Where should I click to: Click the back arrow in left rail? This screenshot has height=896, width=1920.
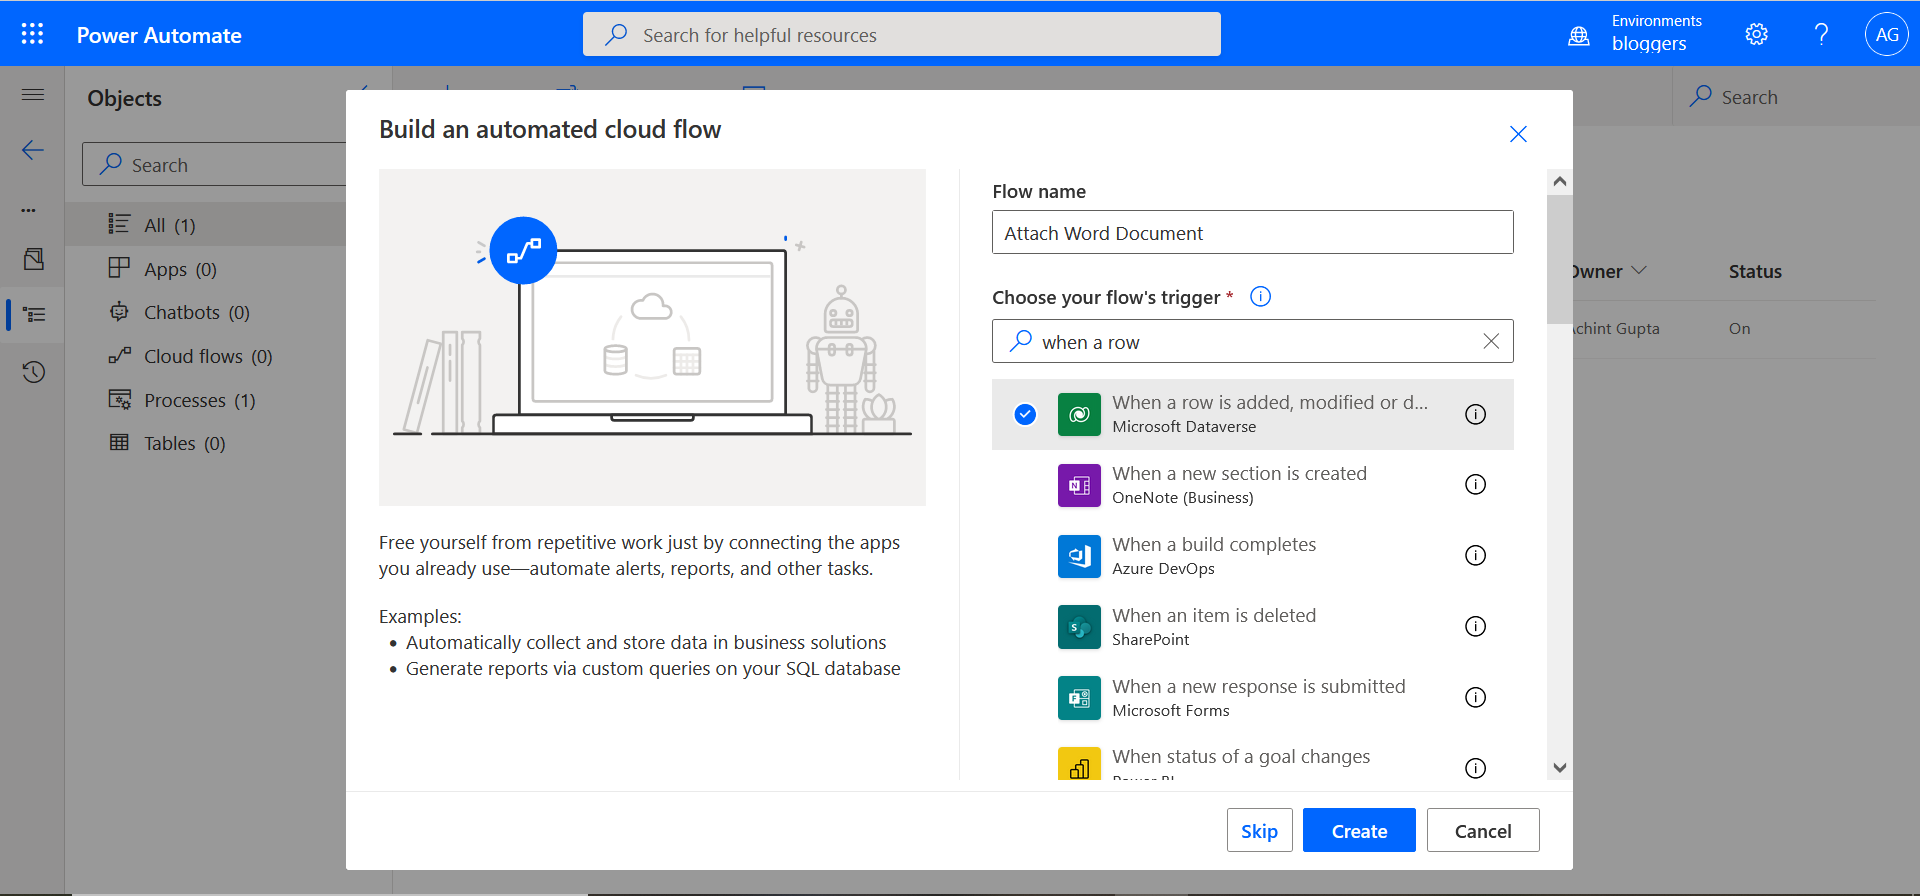click(x=33, y=150)
